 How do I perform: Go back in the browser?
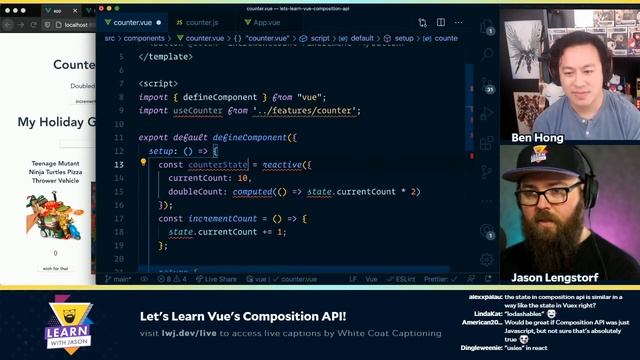(8, 25)
